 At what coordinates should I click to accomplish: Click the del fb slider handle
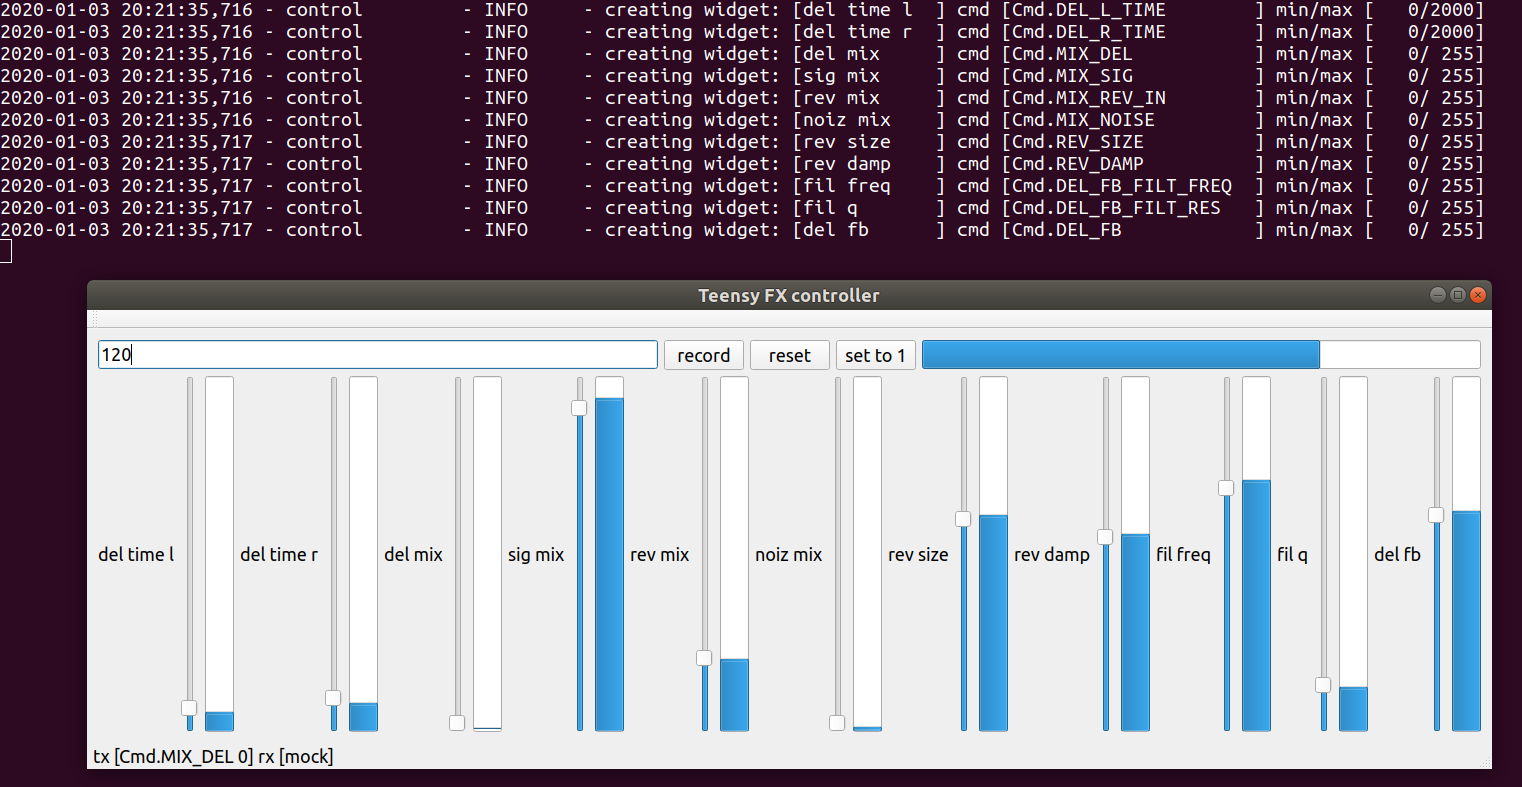[x=1436, y=515]
